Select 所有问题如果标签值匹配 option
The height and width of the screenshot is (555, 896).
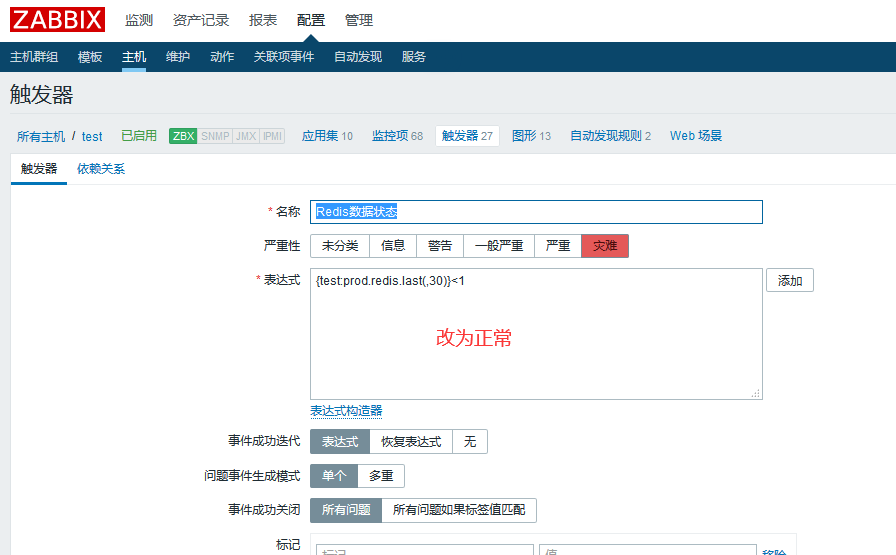coord(459,510)
